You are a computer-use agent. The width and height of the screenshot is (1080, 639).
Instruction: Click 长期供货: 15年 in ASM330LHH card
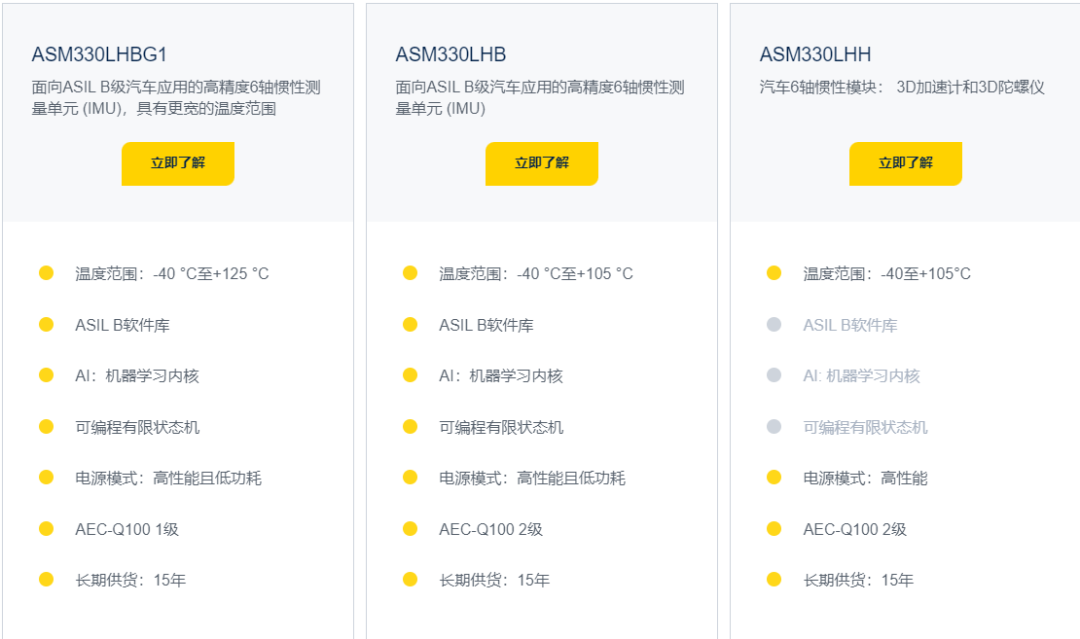coord(858,580)
